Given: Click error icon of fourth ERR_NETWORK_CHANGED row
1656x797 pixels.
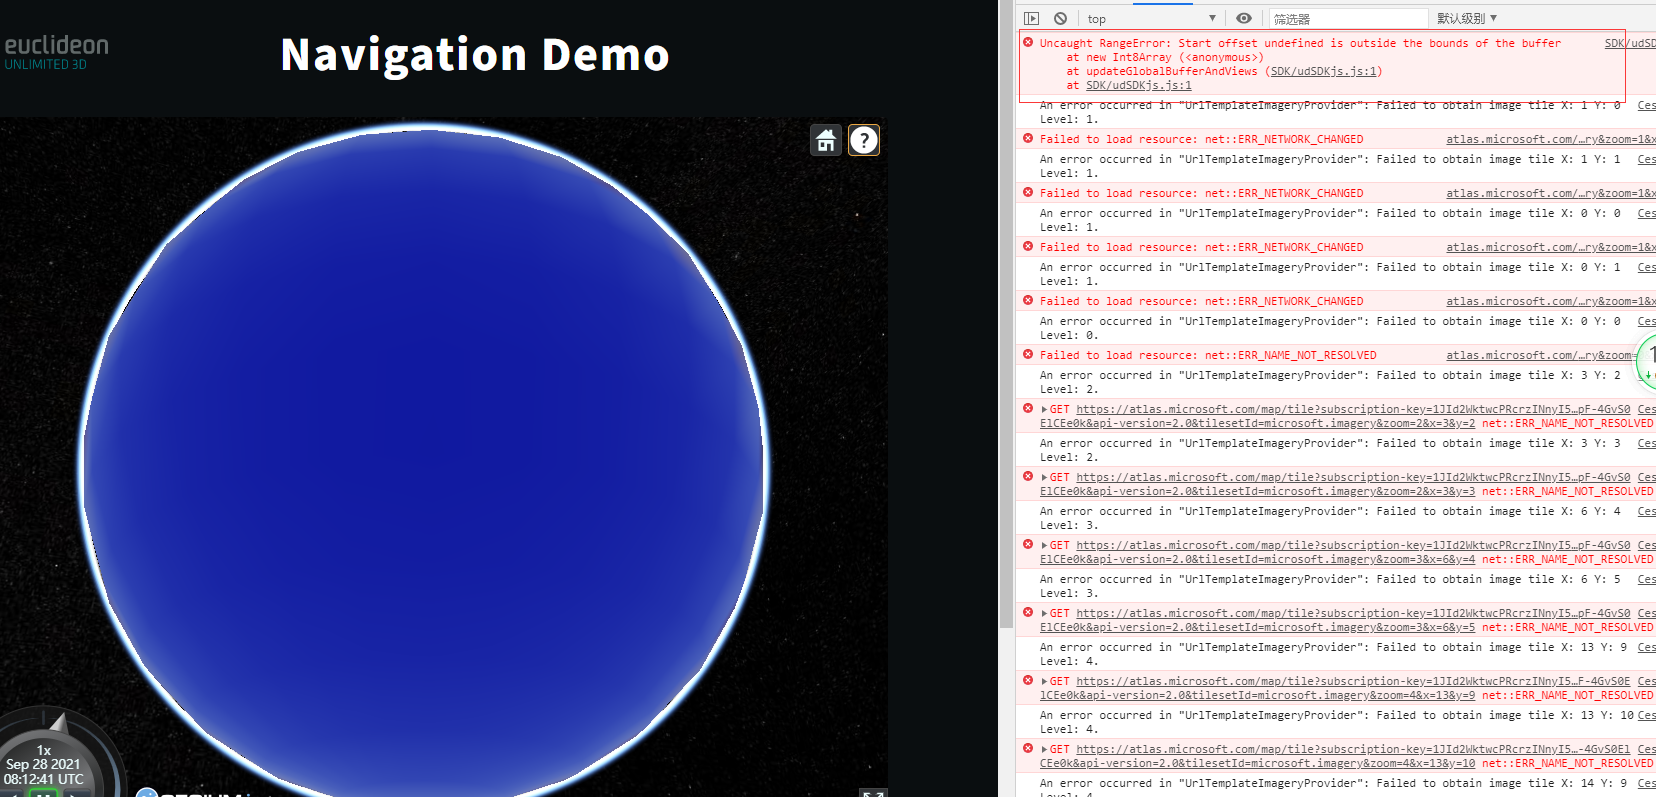Looking at the screenshot, I should click(x=1028, y=300).
